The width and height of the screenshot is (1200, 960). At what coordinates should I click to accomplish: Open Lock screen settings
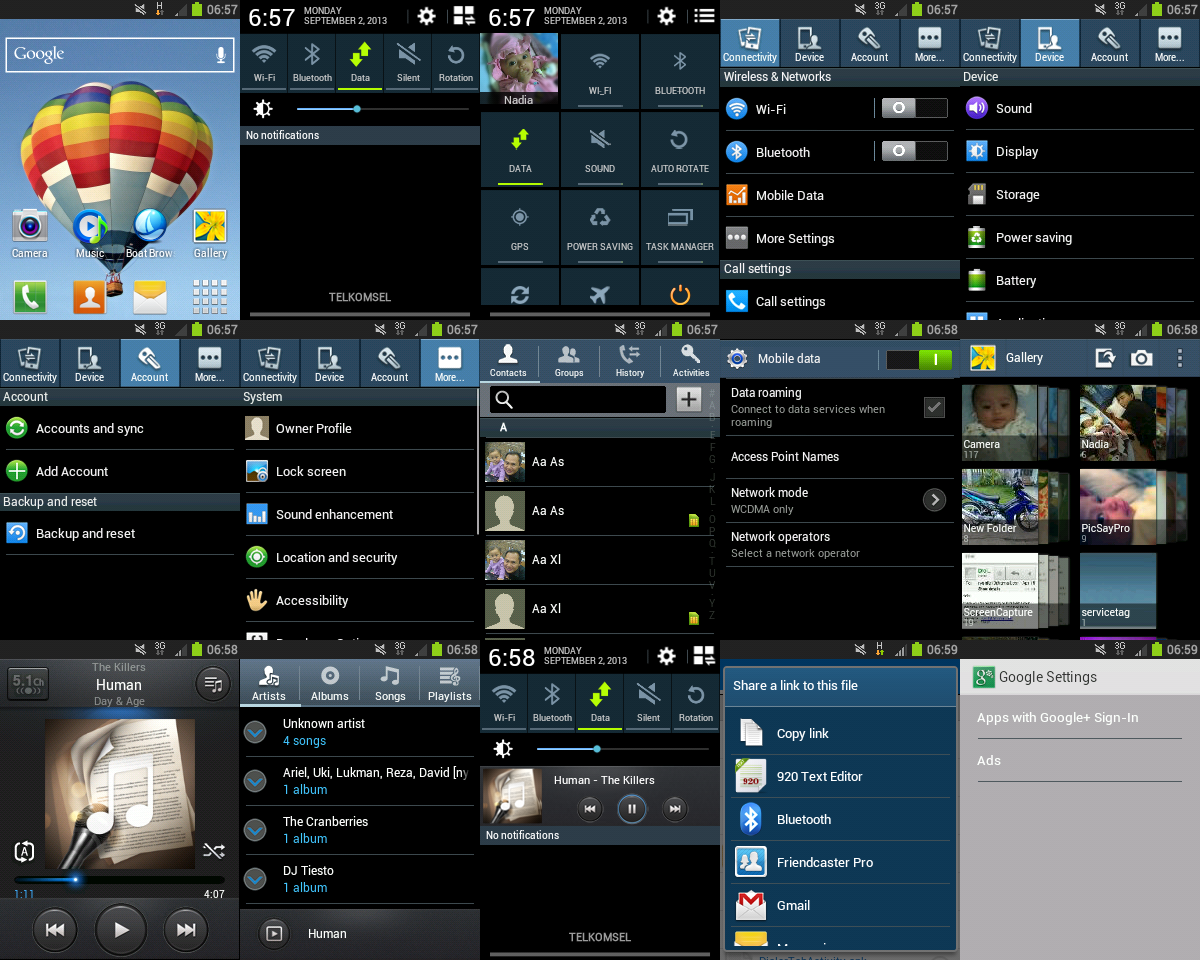point(360,471)
